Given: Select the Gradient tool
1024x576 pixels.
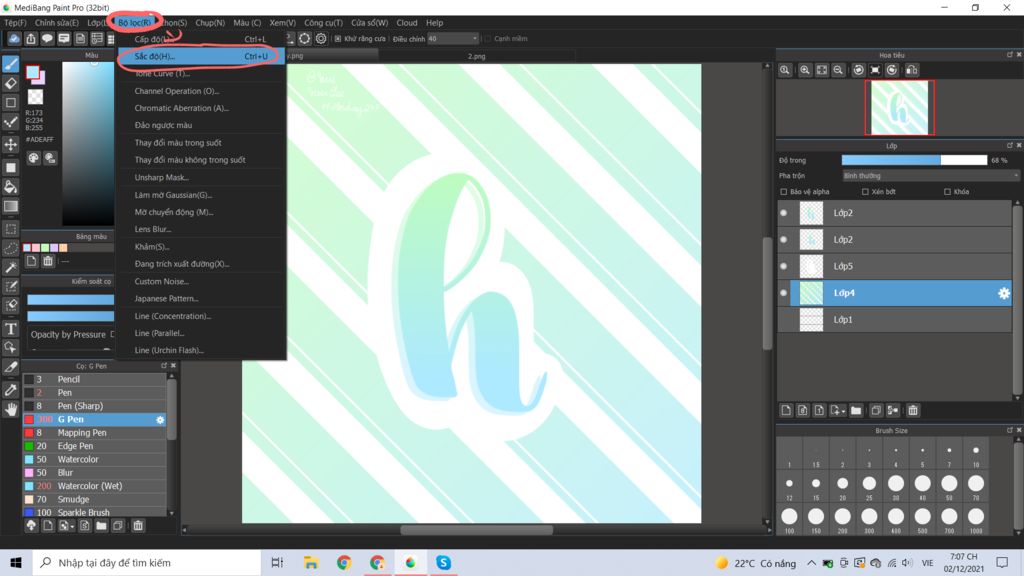Looking at the screenshot, I should [x=10, y=206].
